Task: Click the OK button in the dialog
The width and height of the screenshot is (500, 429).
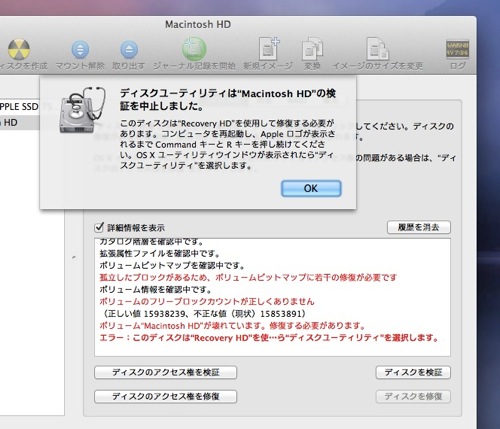Action: (311, 188)
